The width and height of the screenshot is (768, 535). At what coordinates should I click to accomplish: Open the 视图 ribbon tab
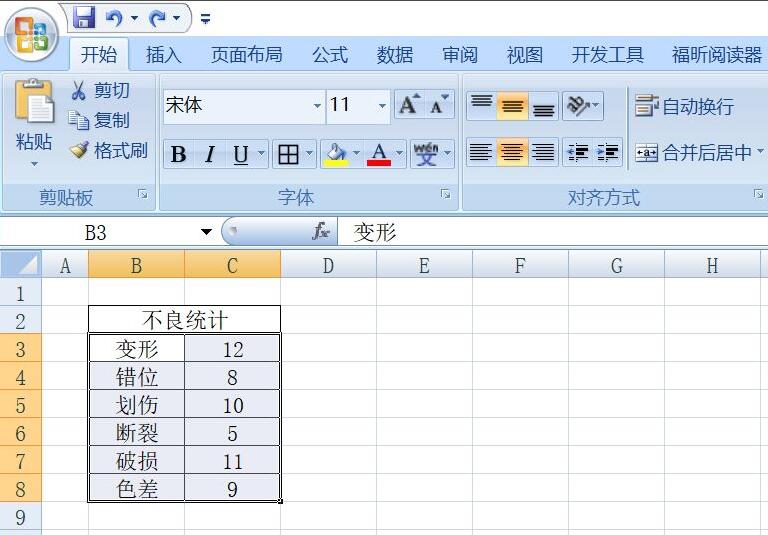point(525,54)
